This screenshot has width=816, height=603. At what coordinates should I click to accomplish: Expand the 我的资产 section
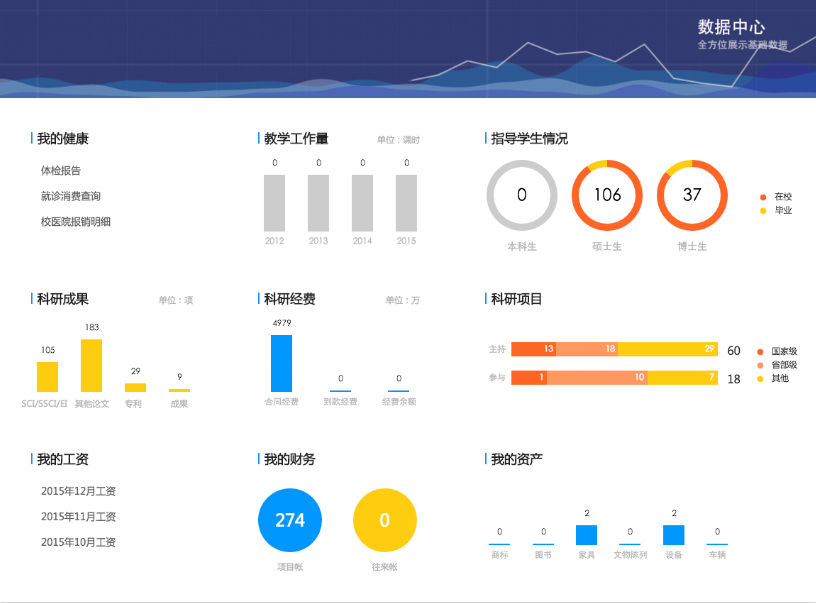point(485,458)
